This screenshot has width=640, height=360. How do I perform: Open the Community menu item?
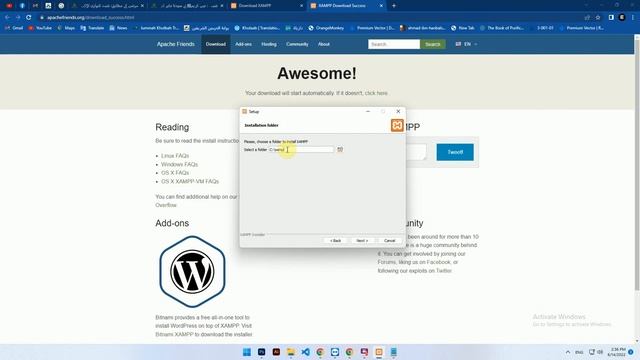[297, 44]
